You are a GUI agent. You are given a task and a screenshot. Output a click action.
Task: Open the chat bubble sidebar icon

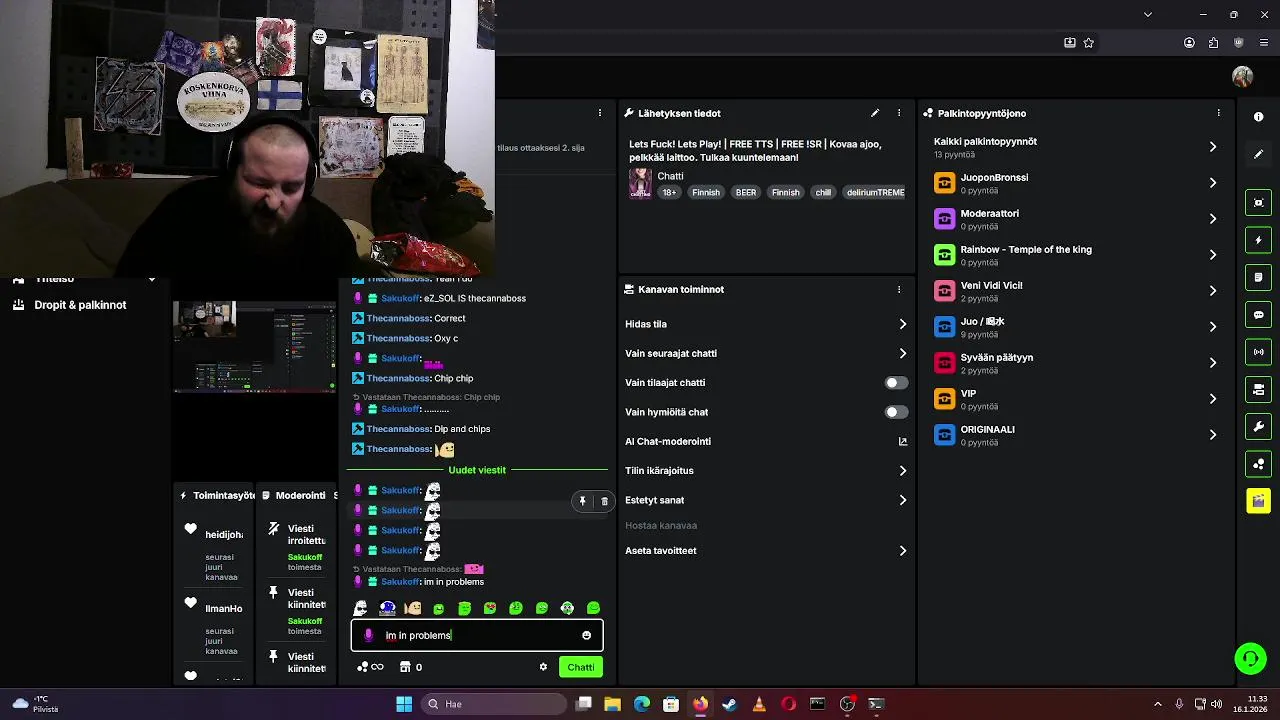(1258, 314)
